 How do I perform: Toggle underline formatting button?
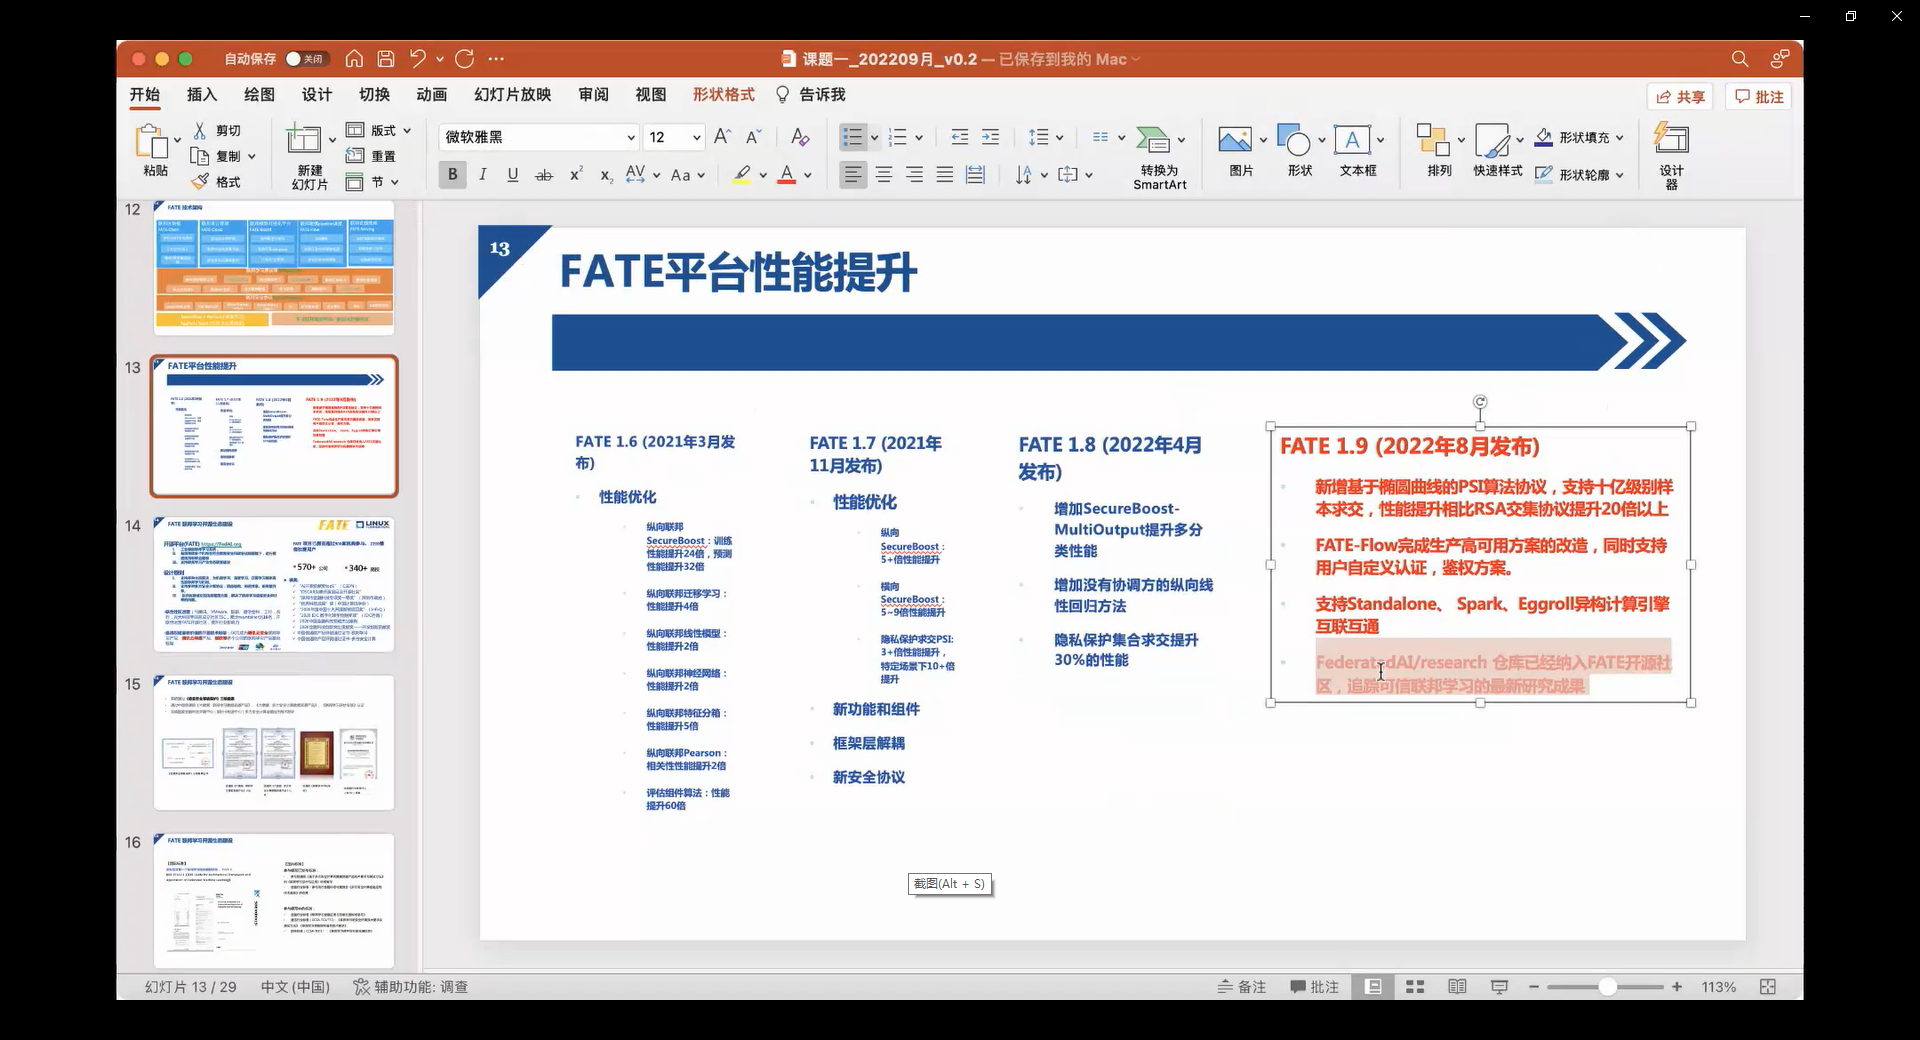513,175
